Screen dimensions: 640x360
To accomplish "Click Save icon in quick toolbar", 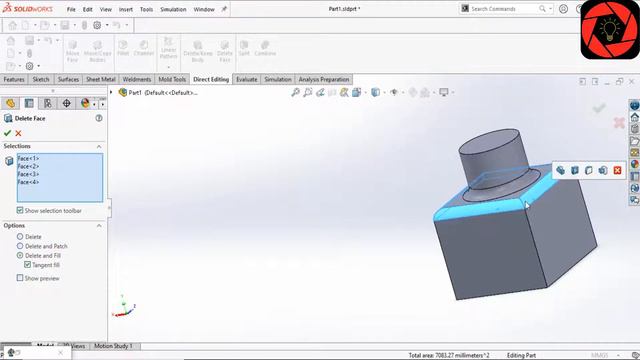I will tap(65, 25).
